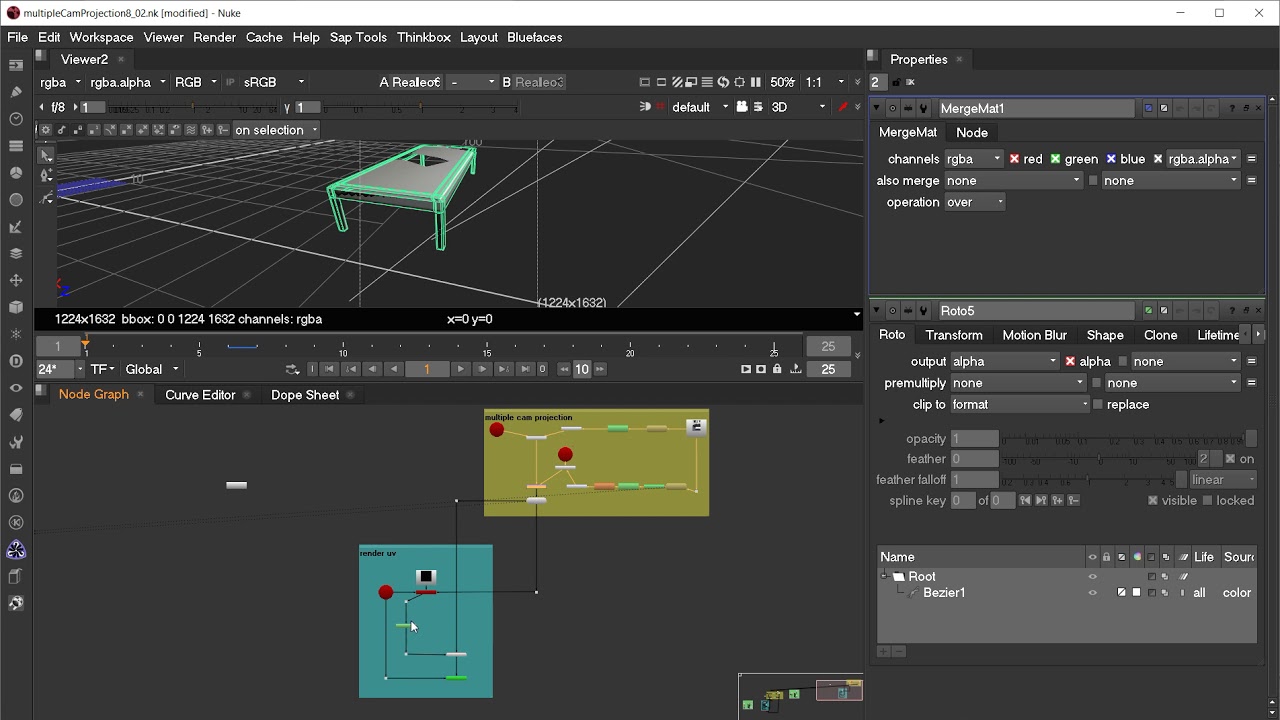This screenshot has width=1280, height=720.
Task: Enable the replace checkbox in Roto5
Action: coord(1098,405)
